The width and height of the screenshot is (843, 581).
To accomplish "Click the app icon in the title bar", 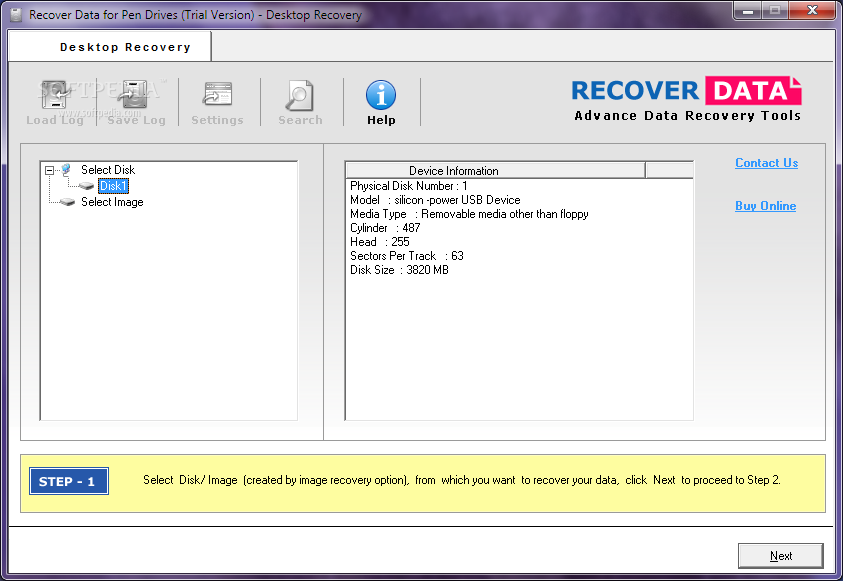I will [17, 15].
